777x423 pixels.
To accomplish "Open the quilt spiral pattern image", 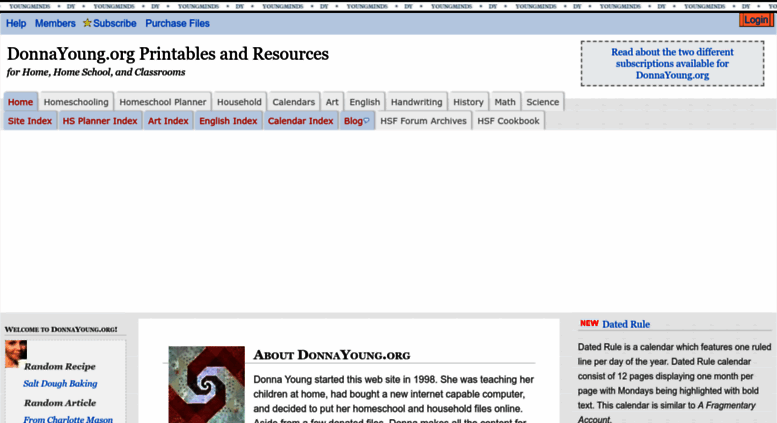I will (207, 384).
